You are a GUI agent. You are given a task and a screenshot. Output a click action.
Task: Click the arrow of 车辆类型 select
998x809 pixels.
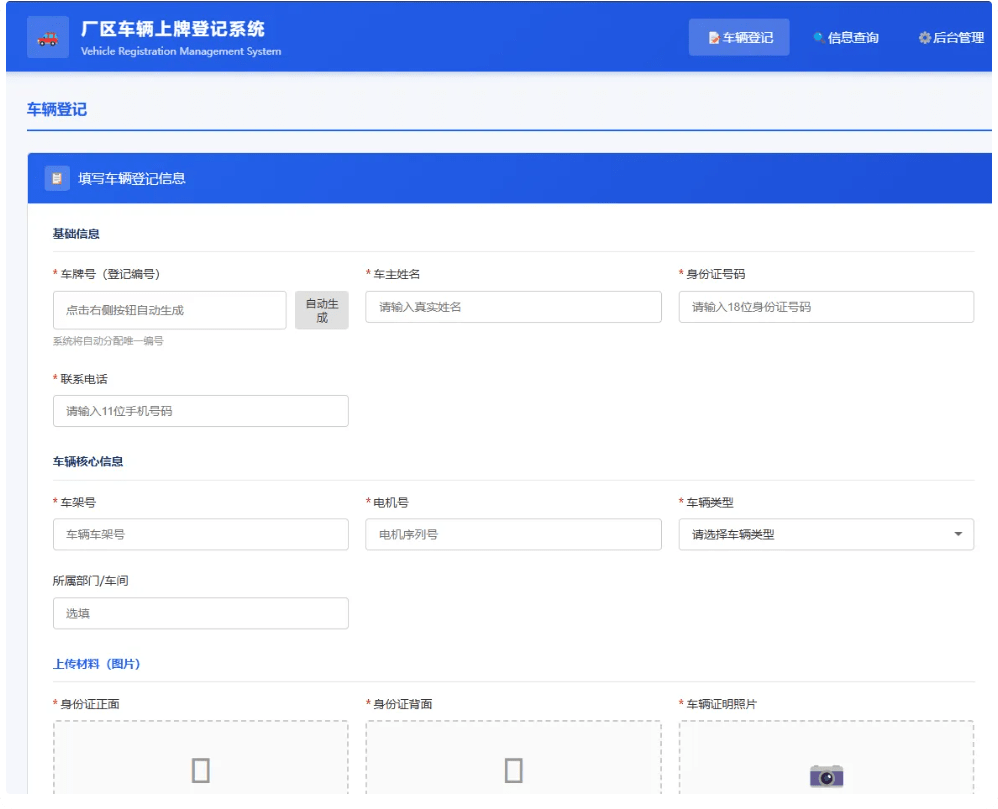[958, 534]
